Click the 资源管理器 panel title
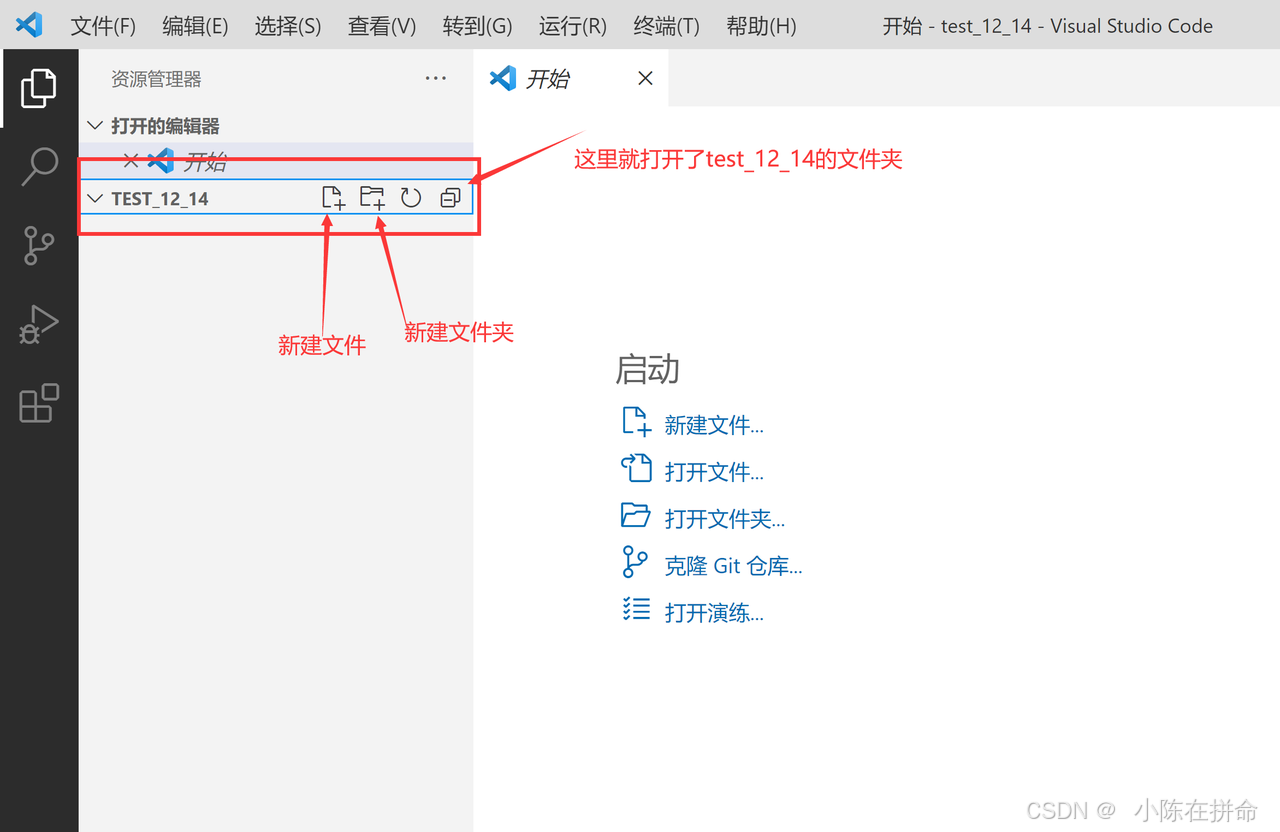This screenshot has height=832, width=1280. [156, 79]
